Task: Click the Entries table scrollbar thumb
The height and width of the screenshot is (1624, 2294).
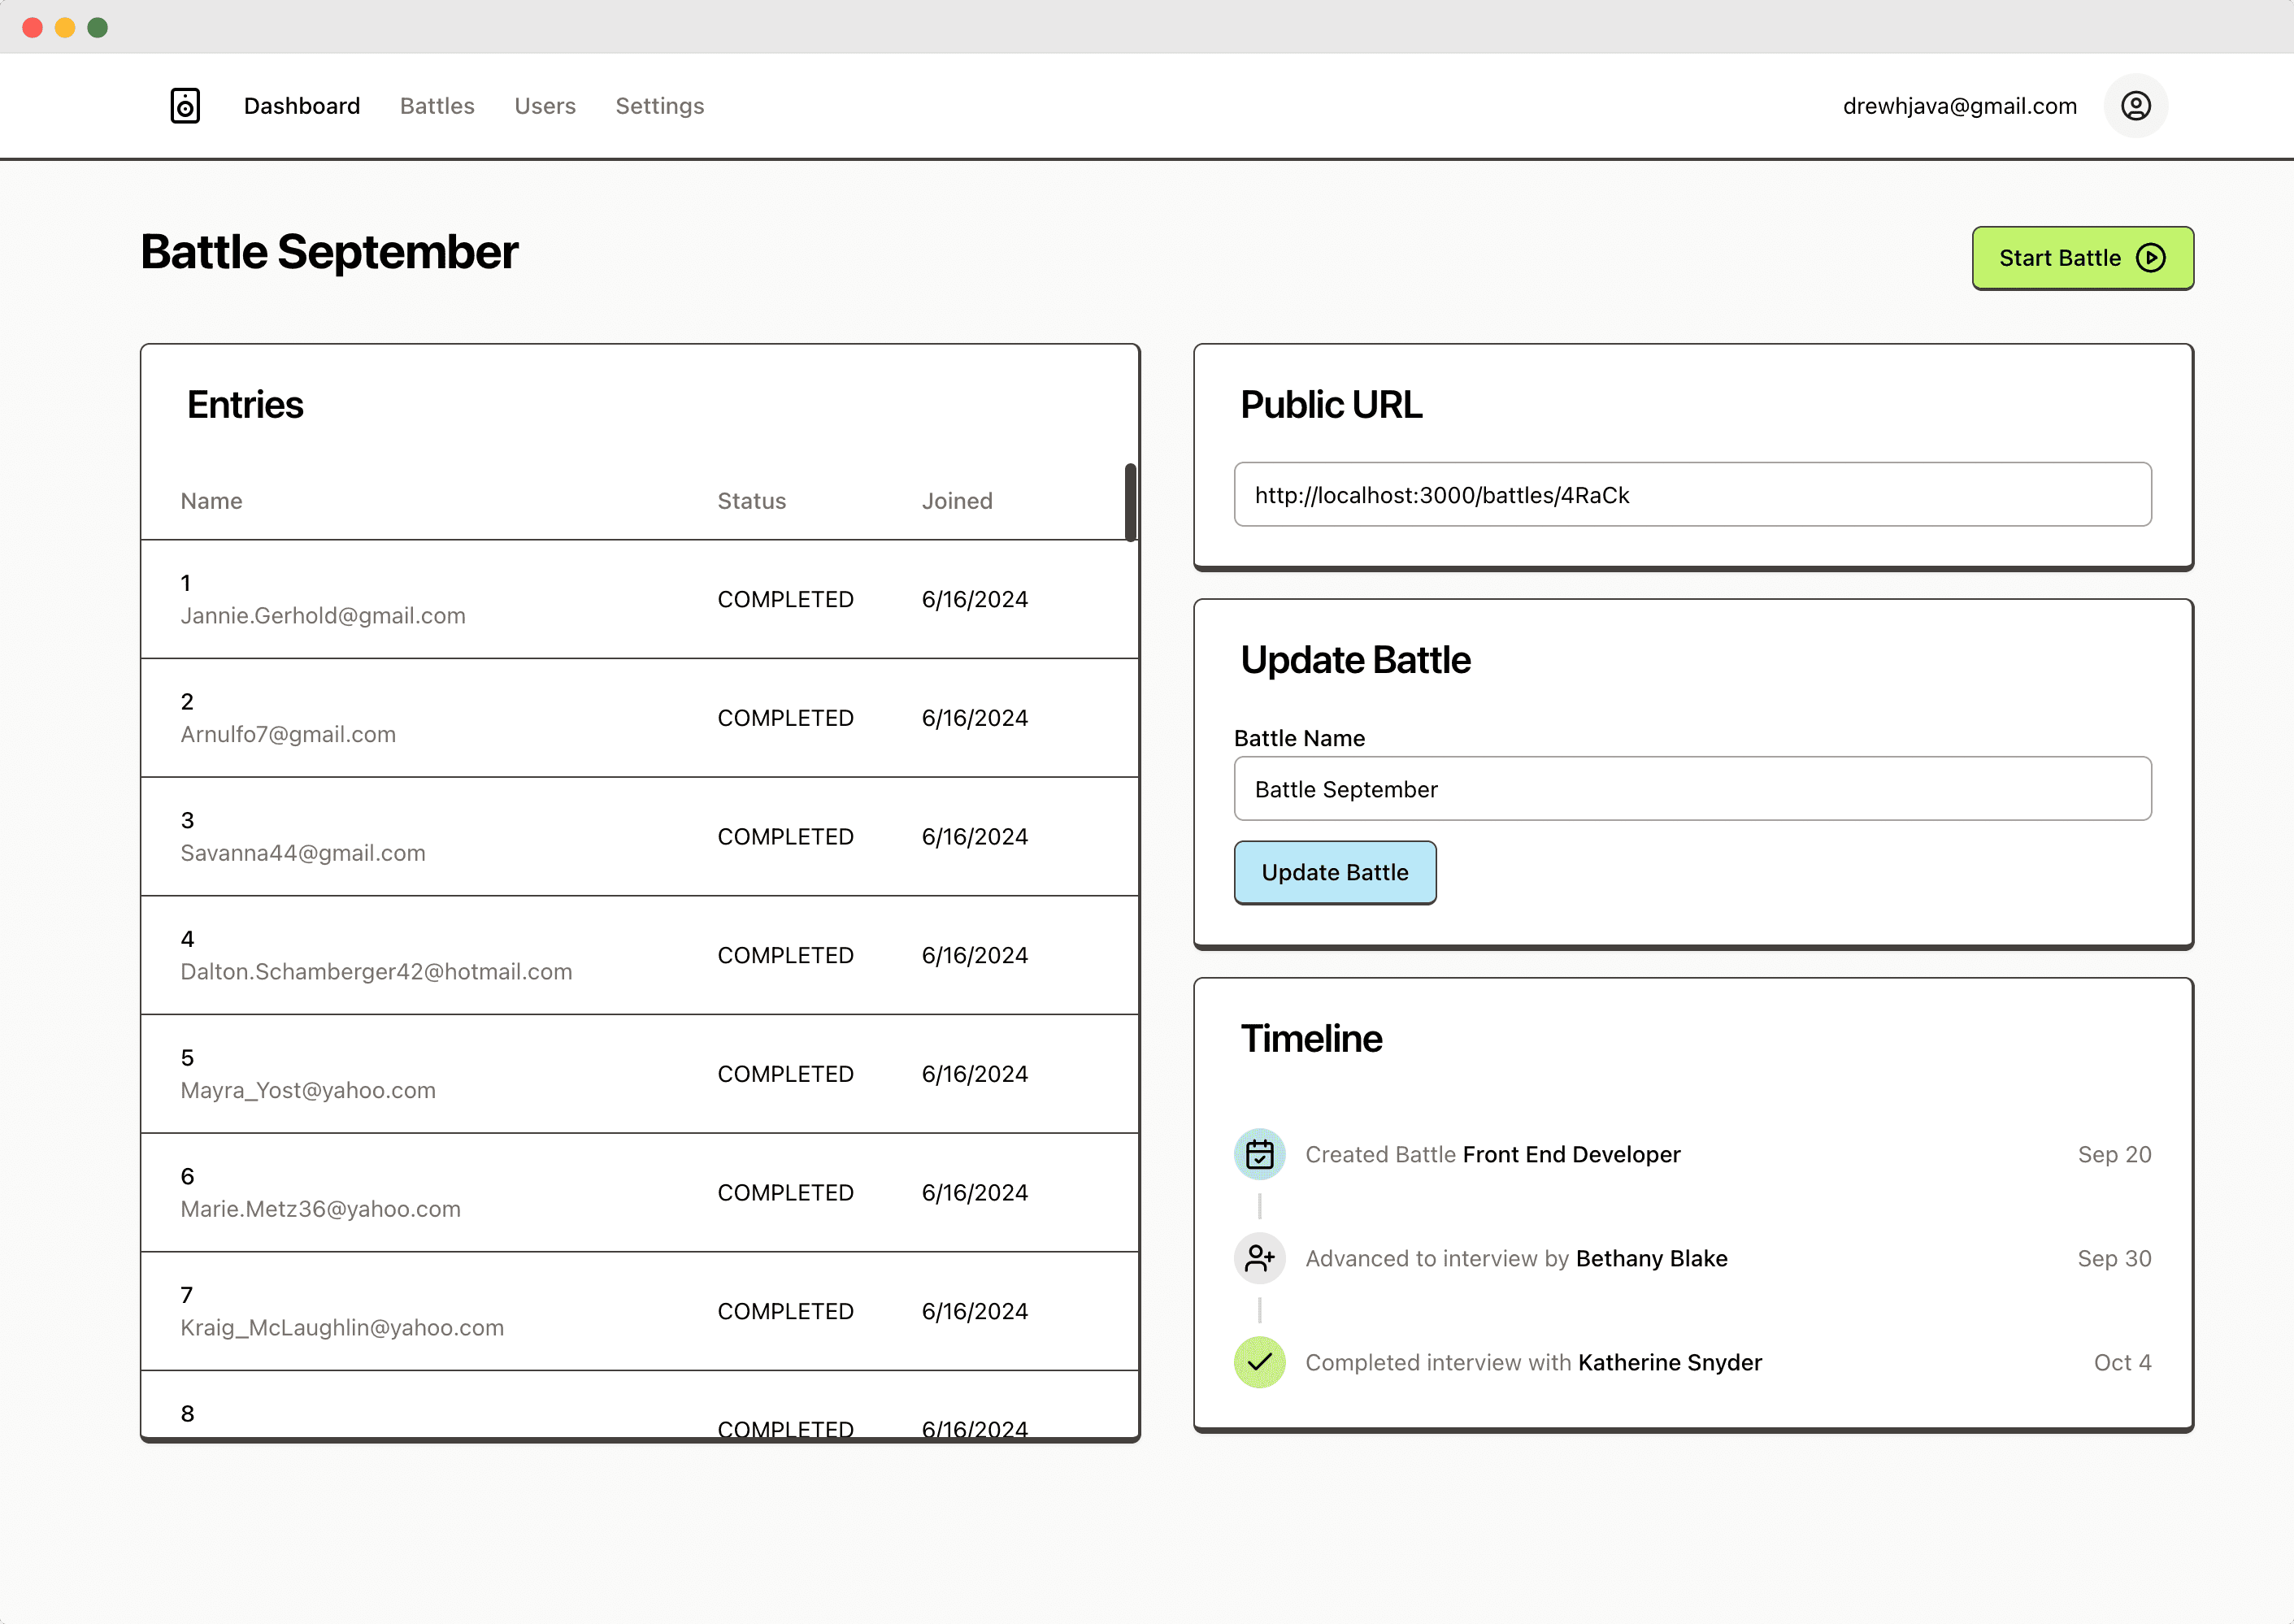Action: pos(1130,502)
